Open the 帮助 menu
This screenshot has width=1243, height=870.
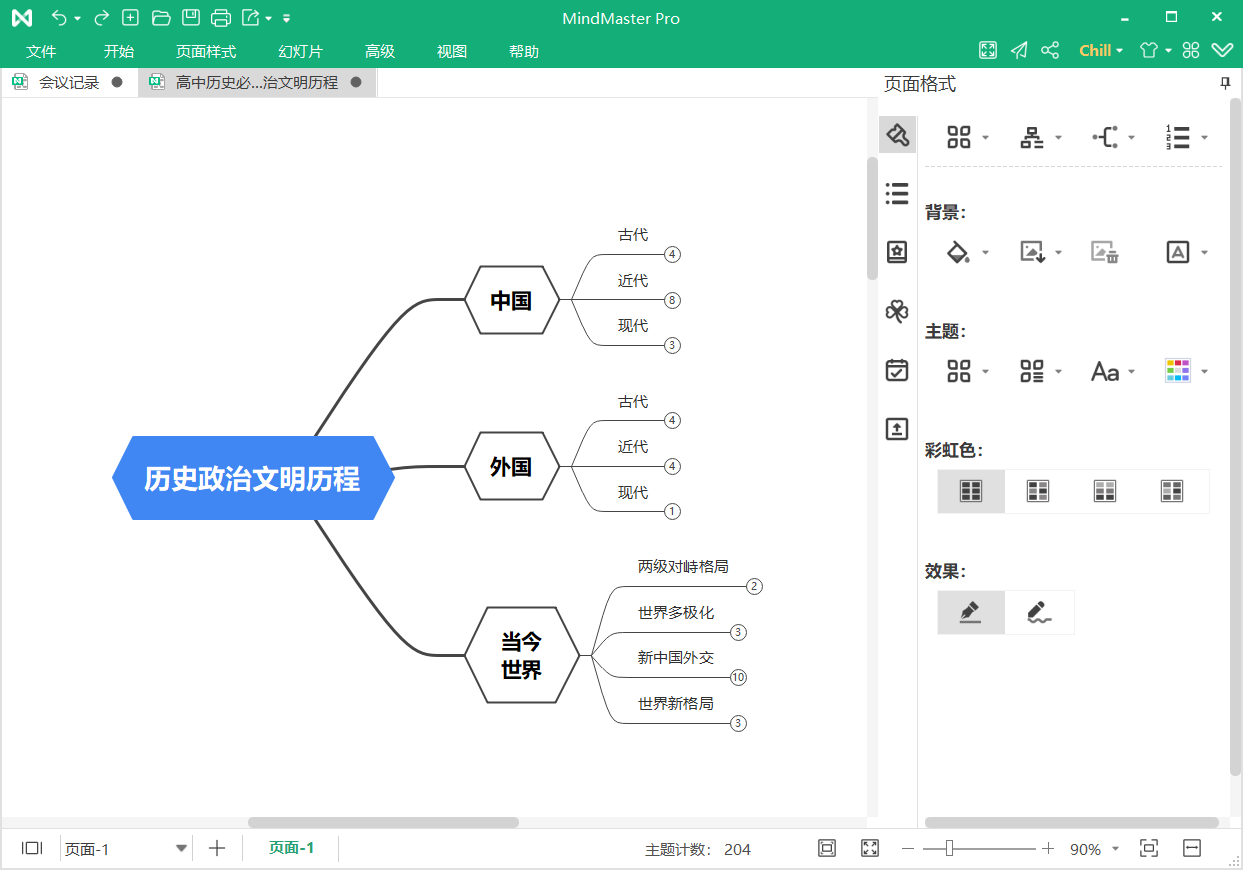pyautogui.click(x=524, y=52)
